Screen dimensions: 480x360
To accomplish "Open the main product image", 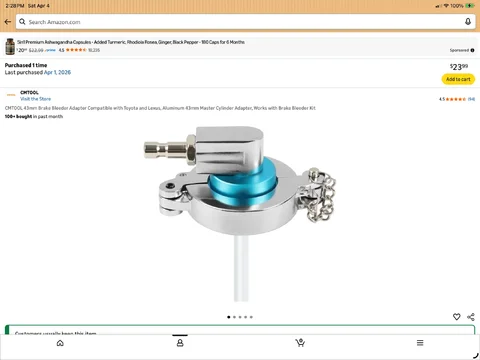I will tap(240, 213).
